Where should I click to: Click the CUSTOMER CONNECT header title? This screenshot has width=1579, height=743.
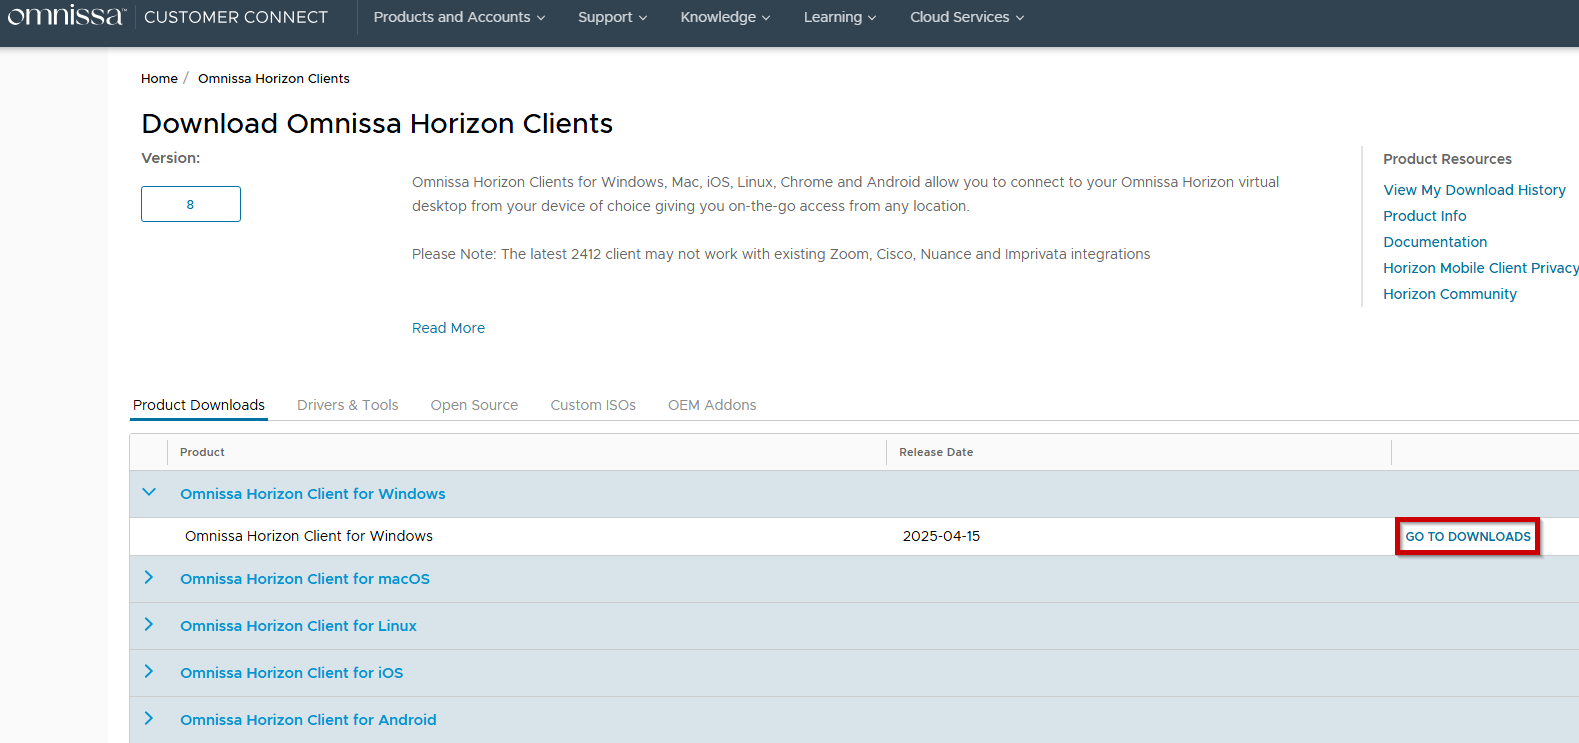coord(236,17)
